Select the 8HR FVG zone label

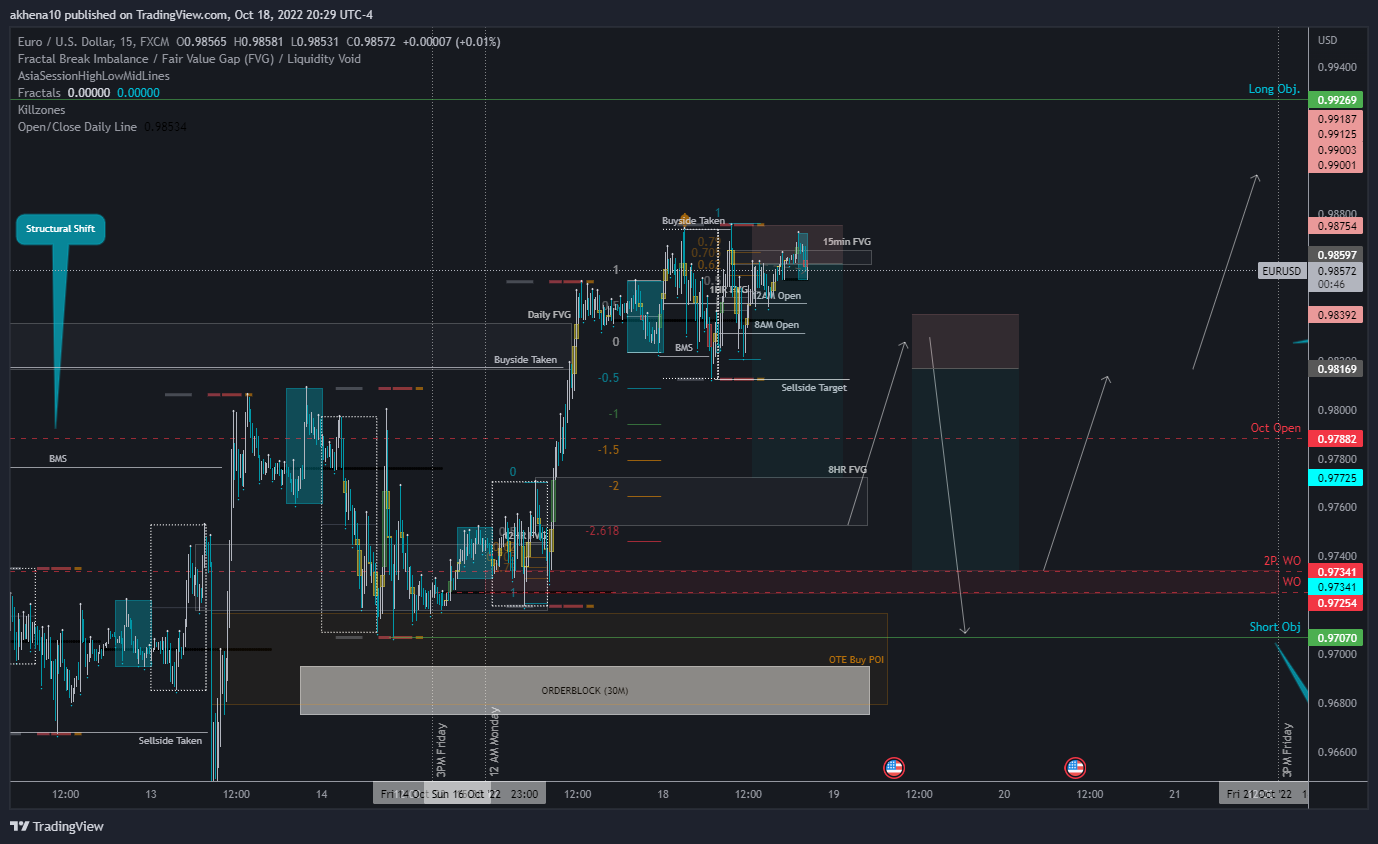pos(847,469)
